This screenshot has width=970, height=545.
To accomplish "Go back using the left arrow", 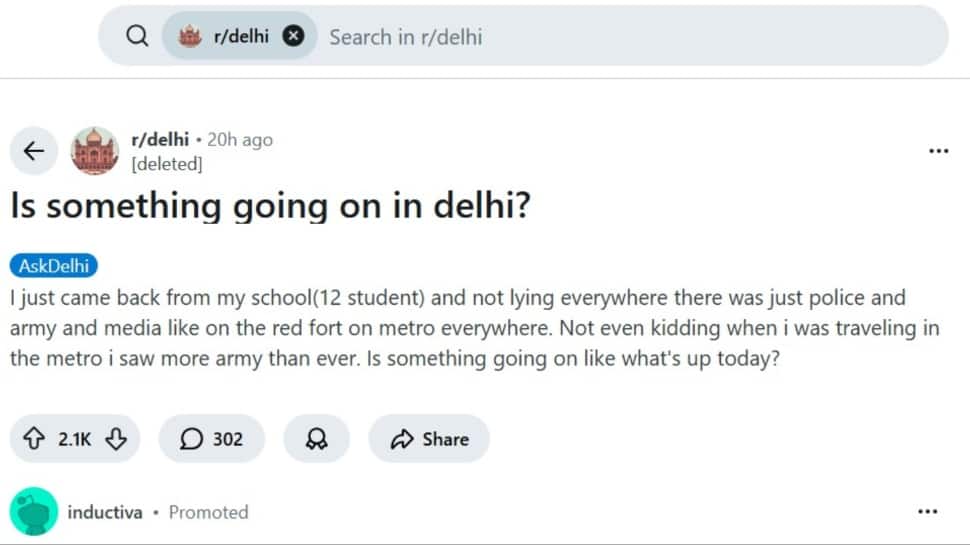I will [x=34, y=151].
